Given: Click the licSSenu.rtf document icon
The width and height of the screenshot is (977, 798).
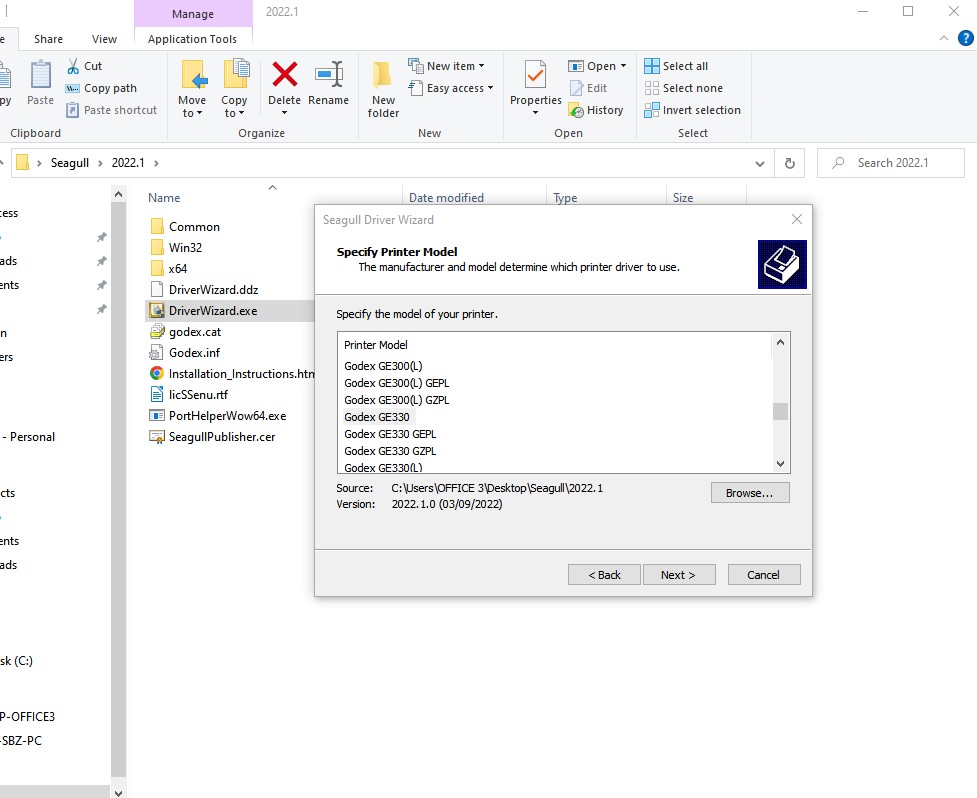Looking at the screenshot, I should [x=157, y=395].
